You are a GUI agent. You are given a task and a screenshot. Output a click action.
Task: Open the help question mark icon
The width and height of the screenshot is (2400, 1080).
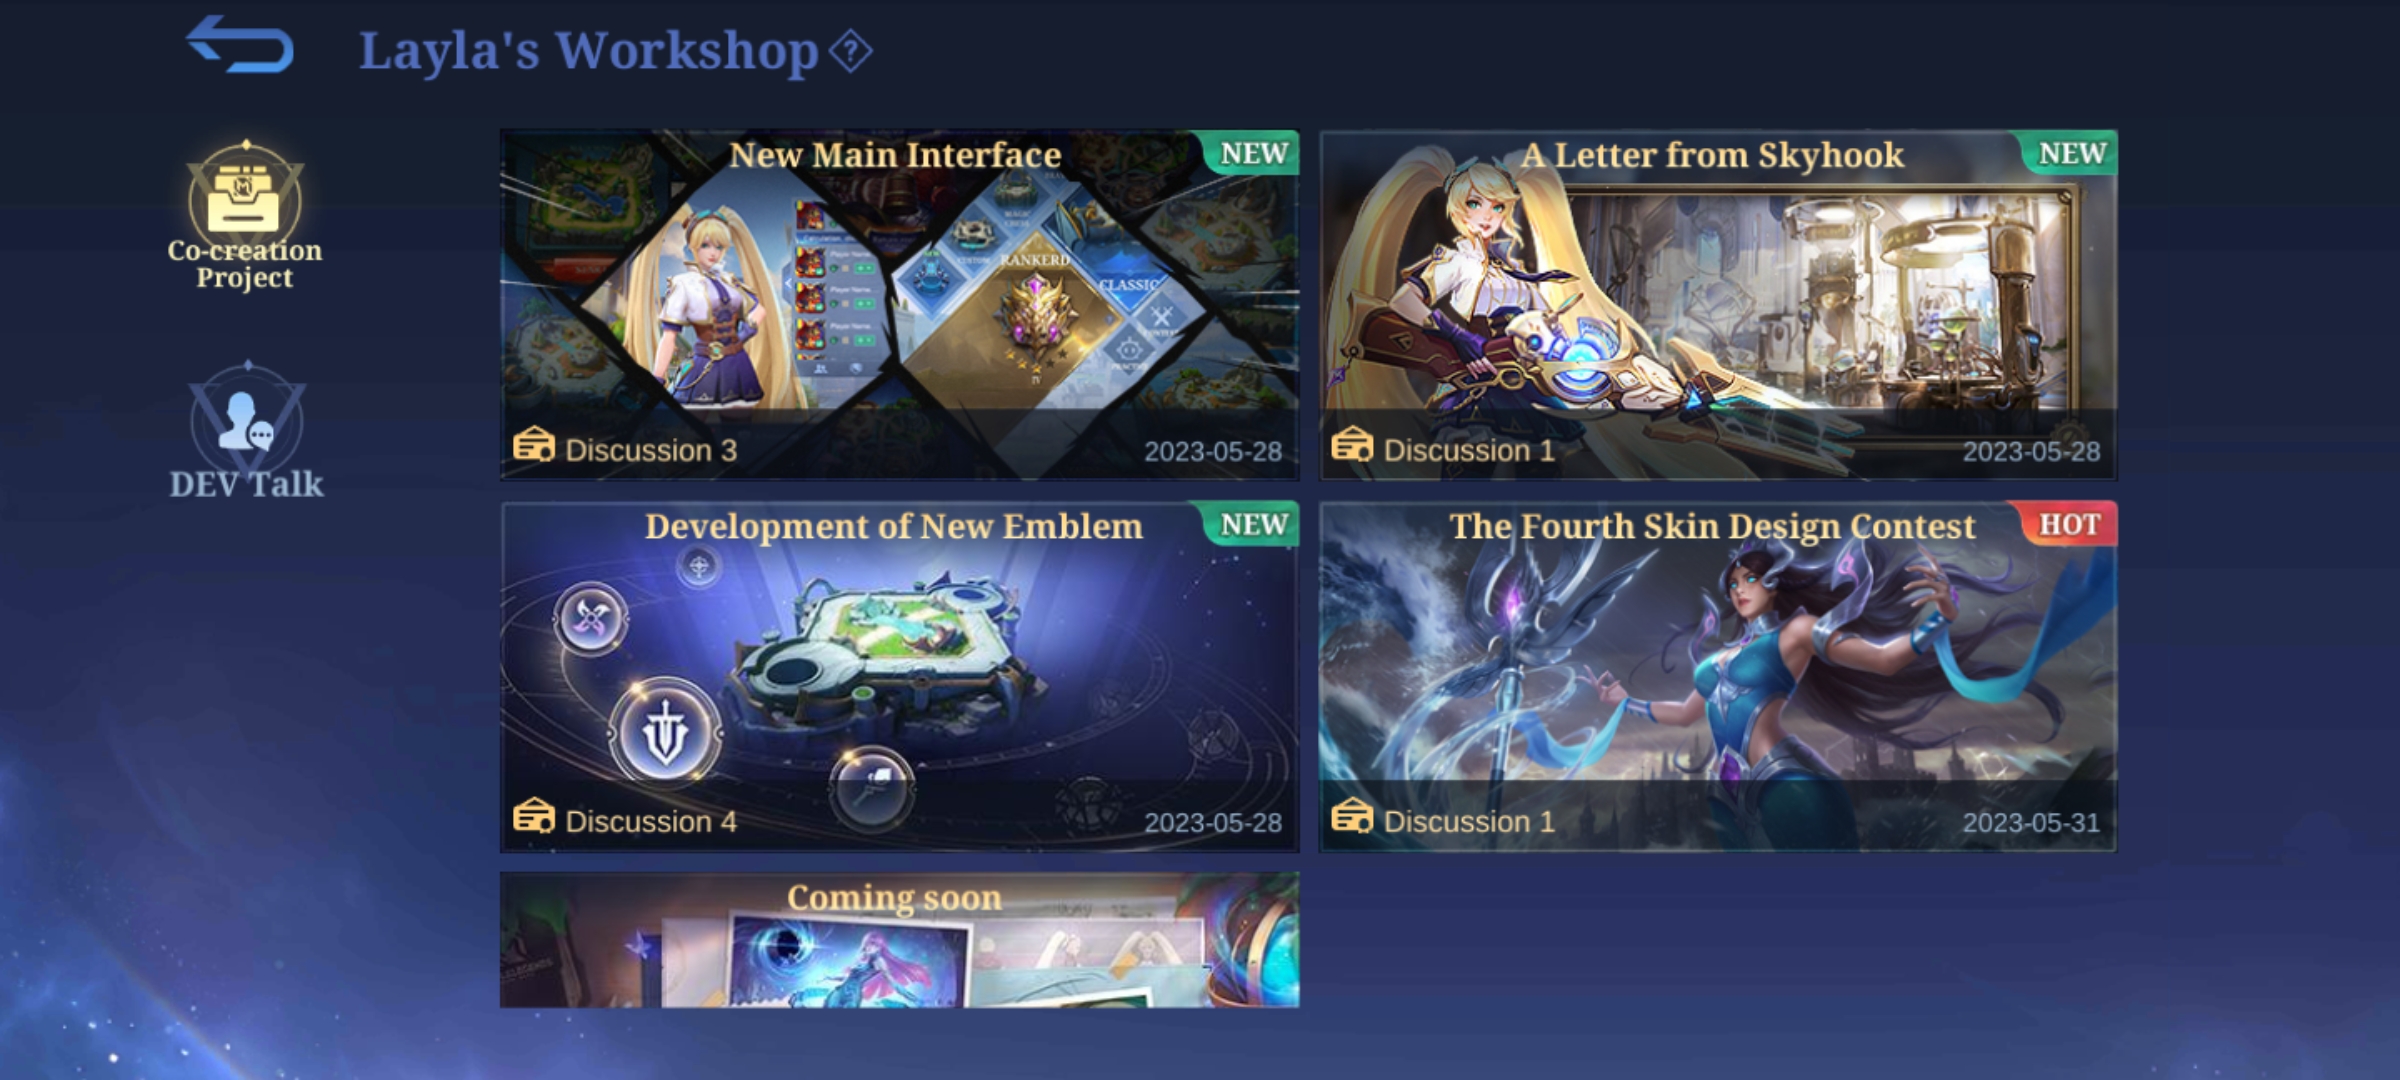(851, 51)
